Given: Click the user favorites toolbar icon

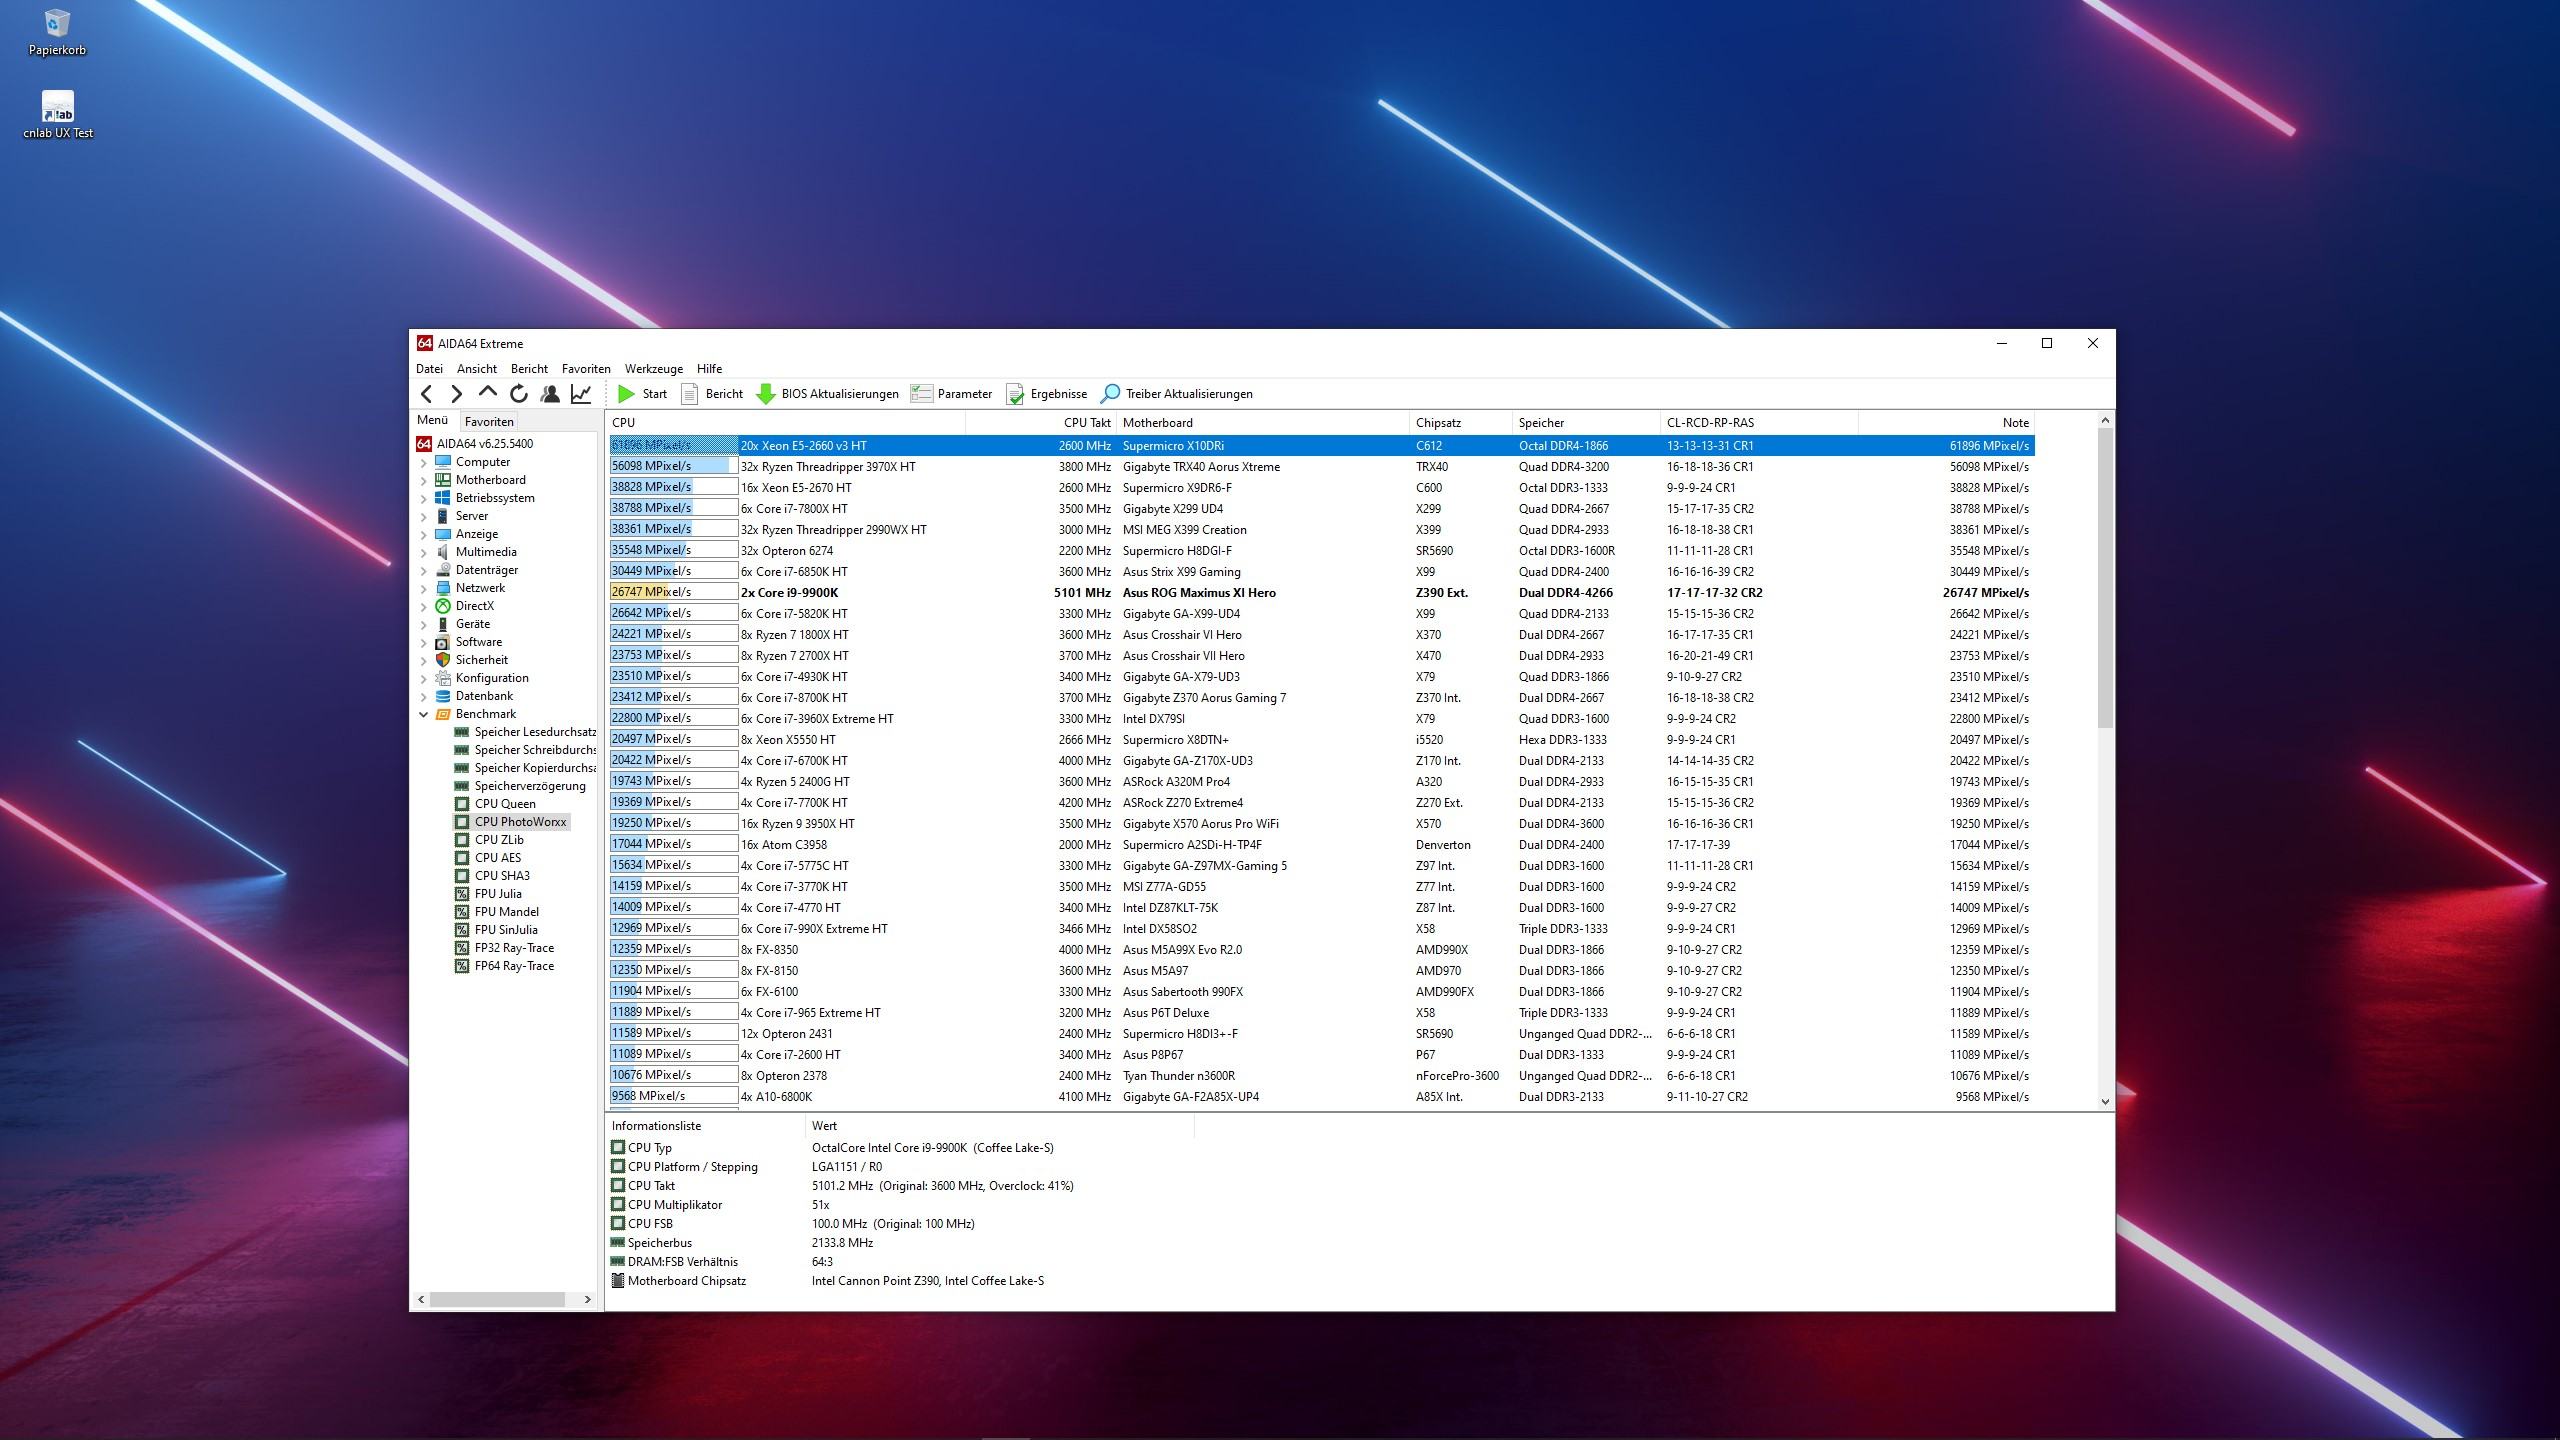Looking at the screenshot, I should (x=550, y=394).
